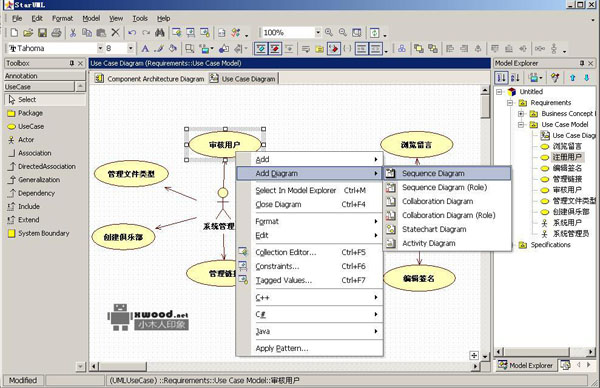Viewport: 600px width, 388px height.
Task: Click the Align Left toolbar icon
Action: click(x=450, y=49)
